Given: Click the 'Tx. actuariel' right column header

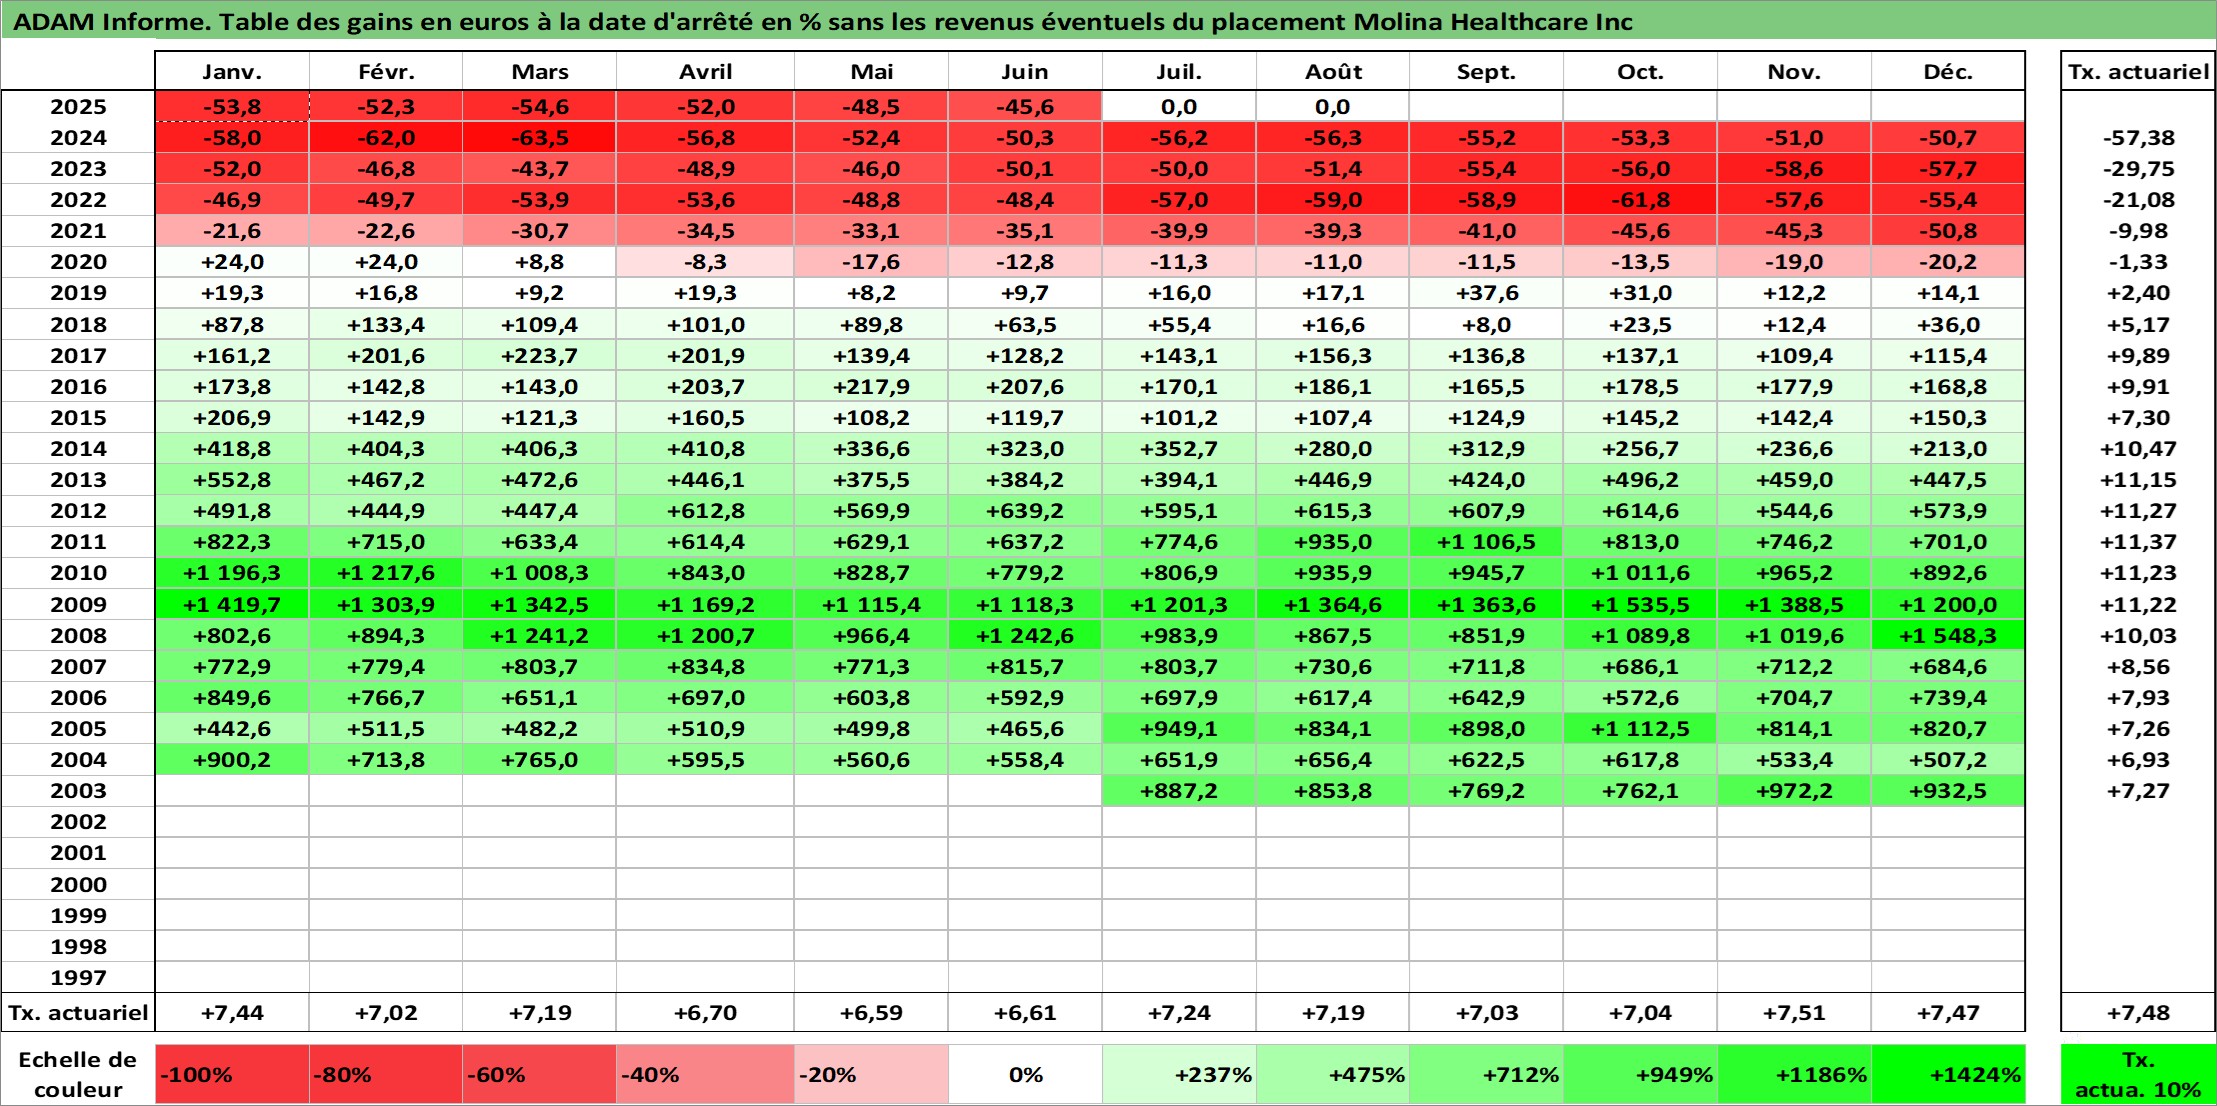Looking at the screenshot, I should click(x=2138, y=71).
